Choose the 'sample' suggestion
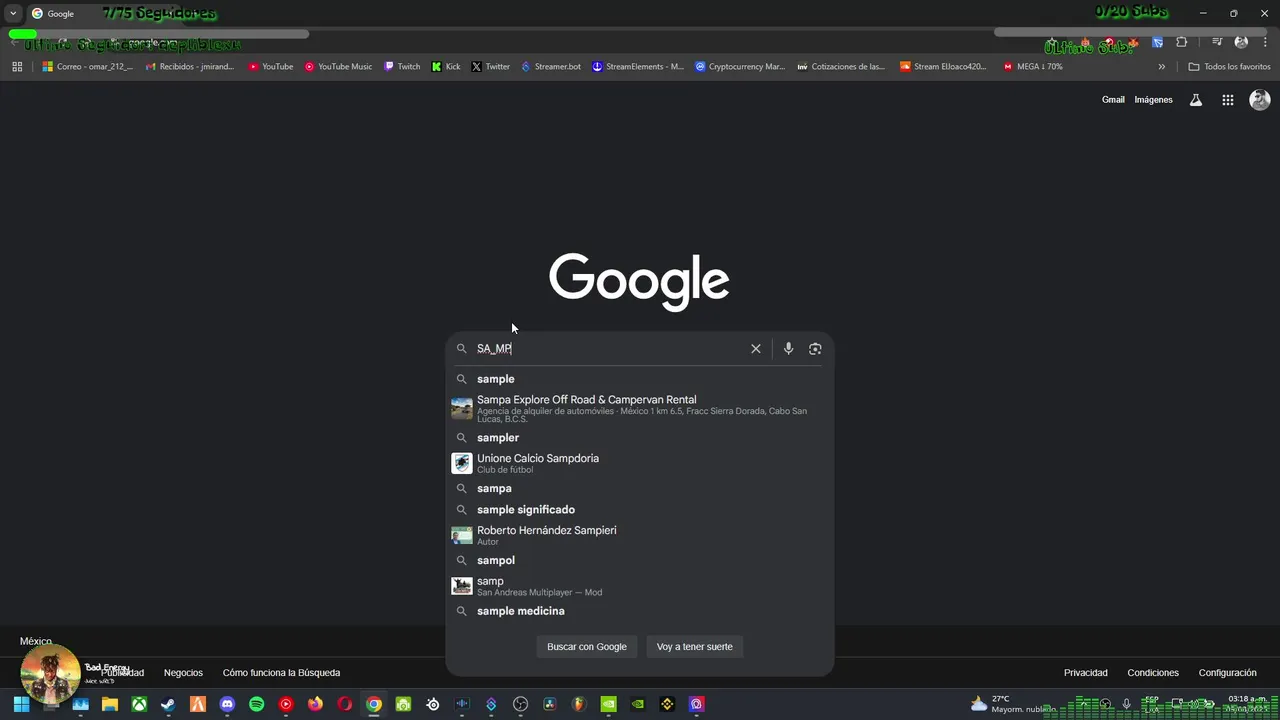This screenshot has width=1280, height=720. (x=639, y=379)
